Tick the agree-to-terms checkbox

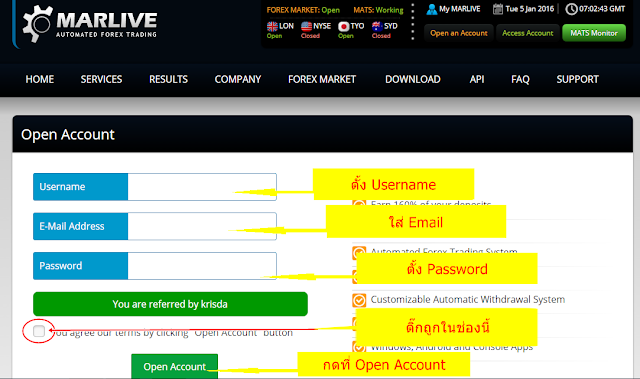click(39, 331)
